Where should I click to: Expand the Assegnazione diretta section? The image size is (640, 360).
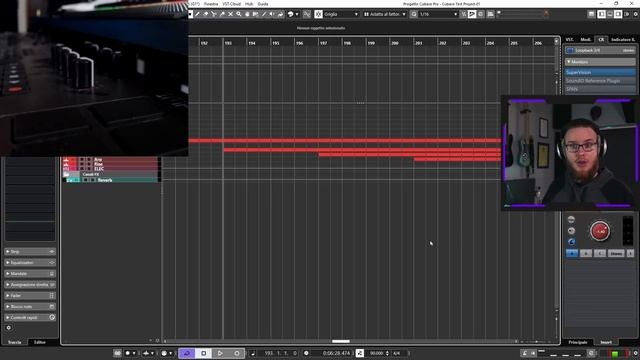30,284
